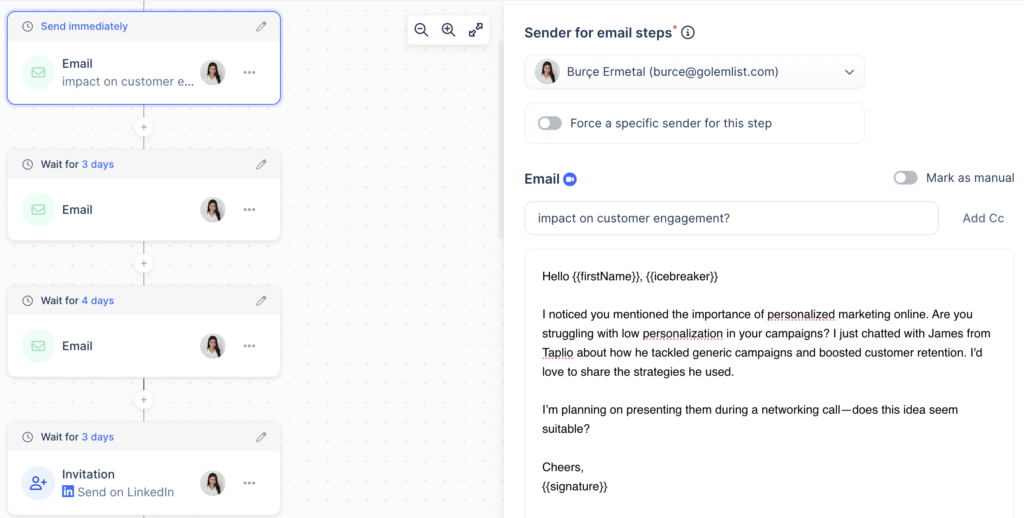Open more options for Invitation step

pos(249,483)
